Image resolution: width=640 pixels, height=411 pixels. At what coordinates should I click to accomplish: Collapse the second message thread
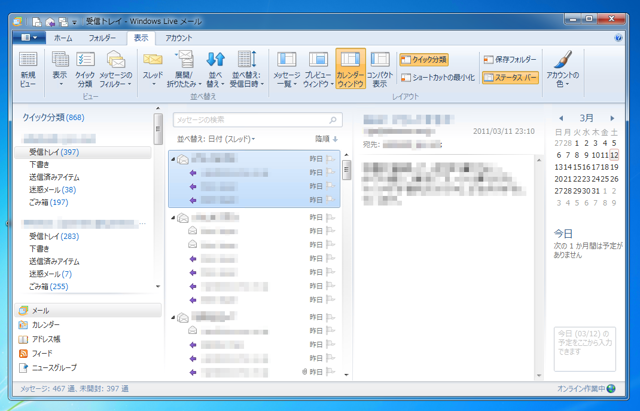(x=173, y=218)
